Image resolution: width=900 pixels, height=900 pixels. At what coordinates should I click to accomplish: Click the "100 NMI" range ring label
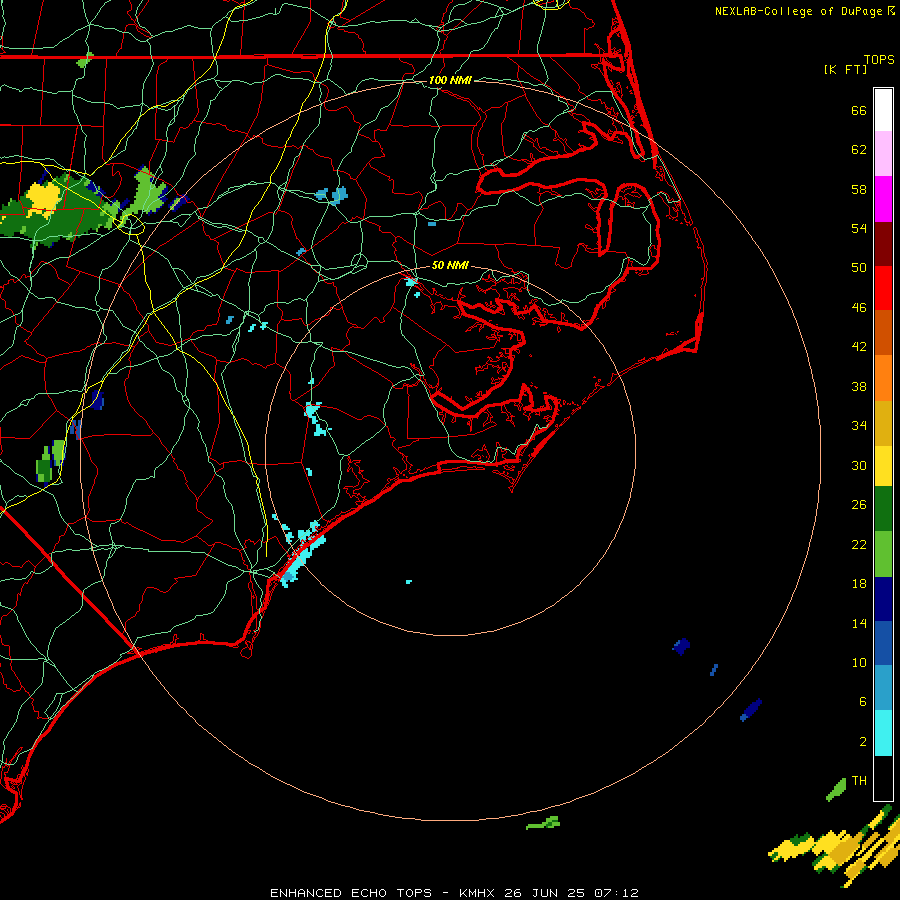tap(450, 80)
